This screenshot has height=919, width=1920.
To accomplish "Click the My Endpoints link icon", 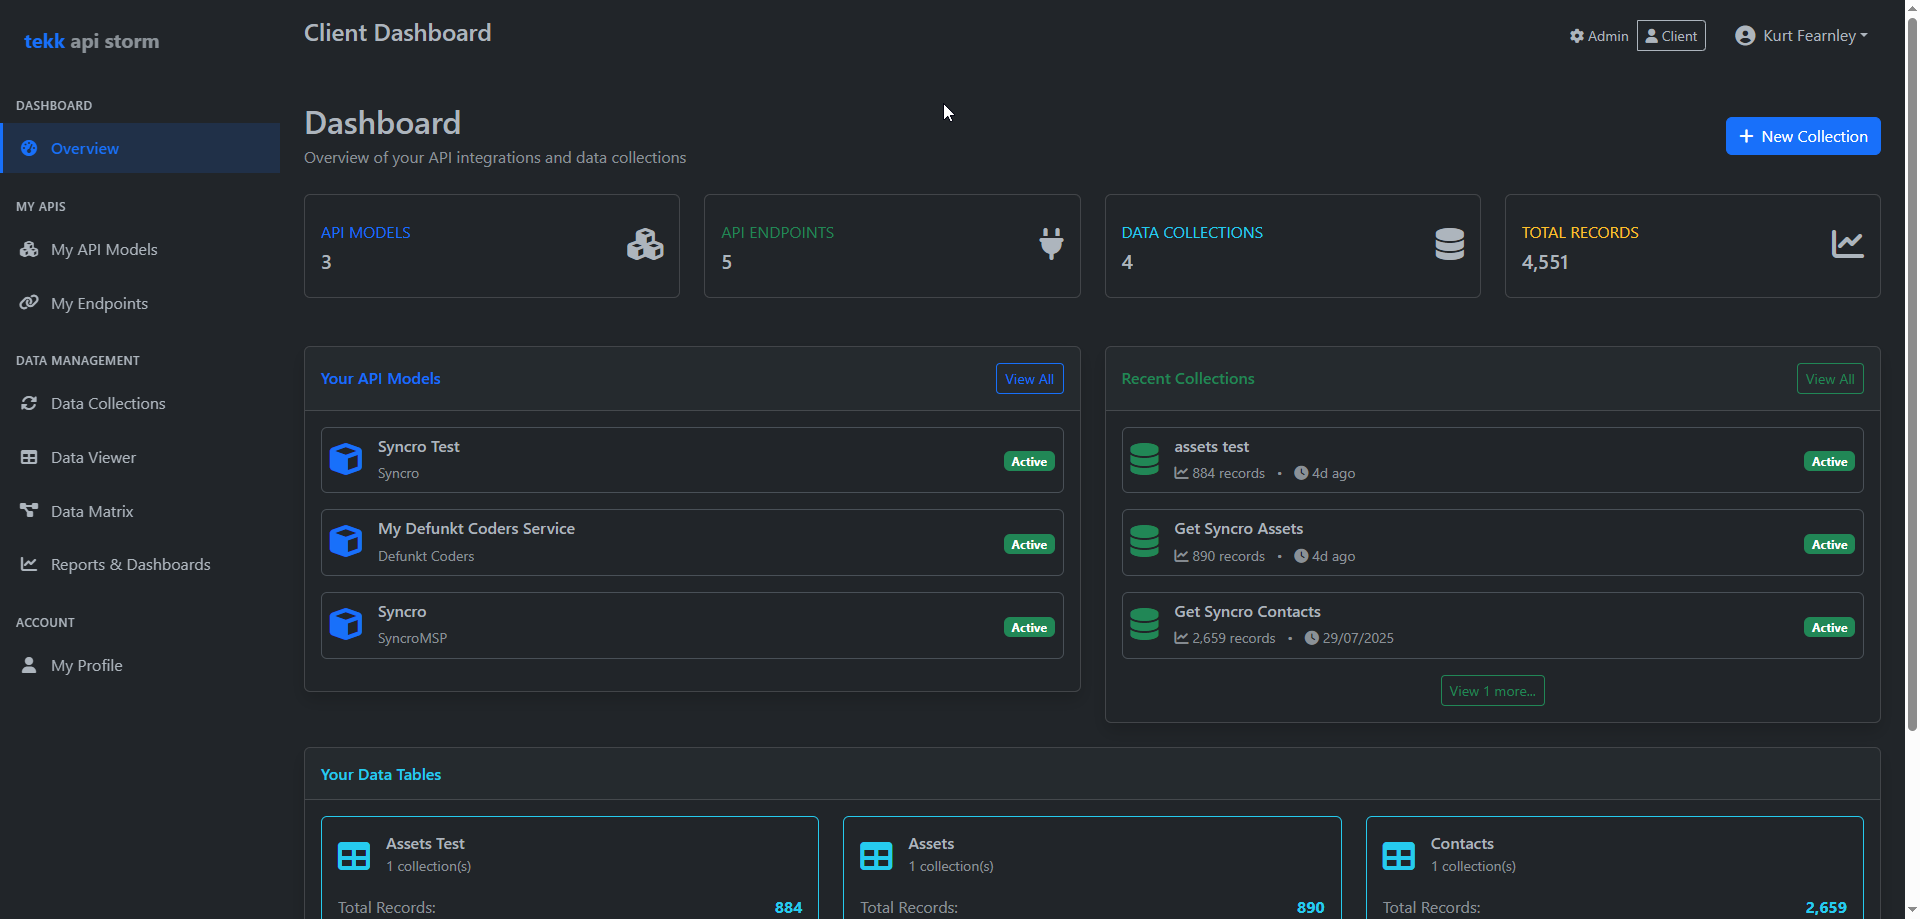I will pyautogui.click(x=30, y=302).
